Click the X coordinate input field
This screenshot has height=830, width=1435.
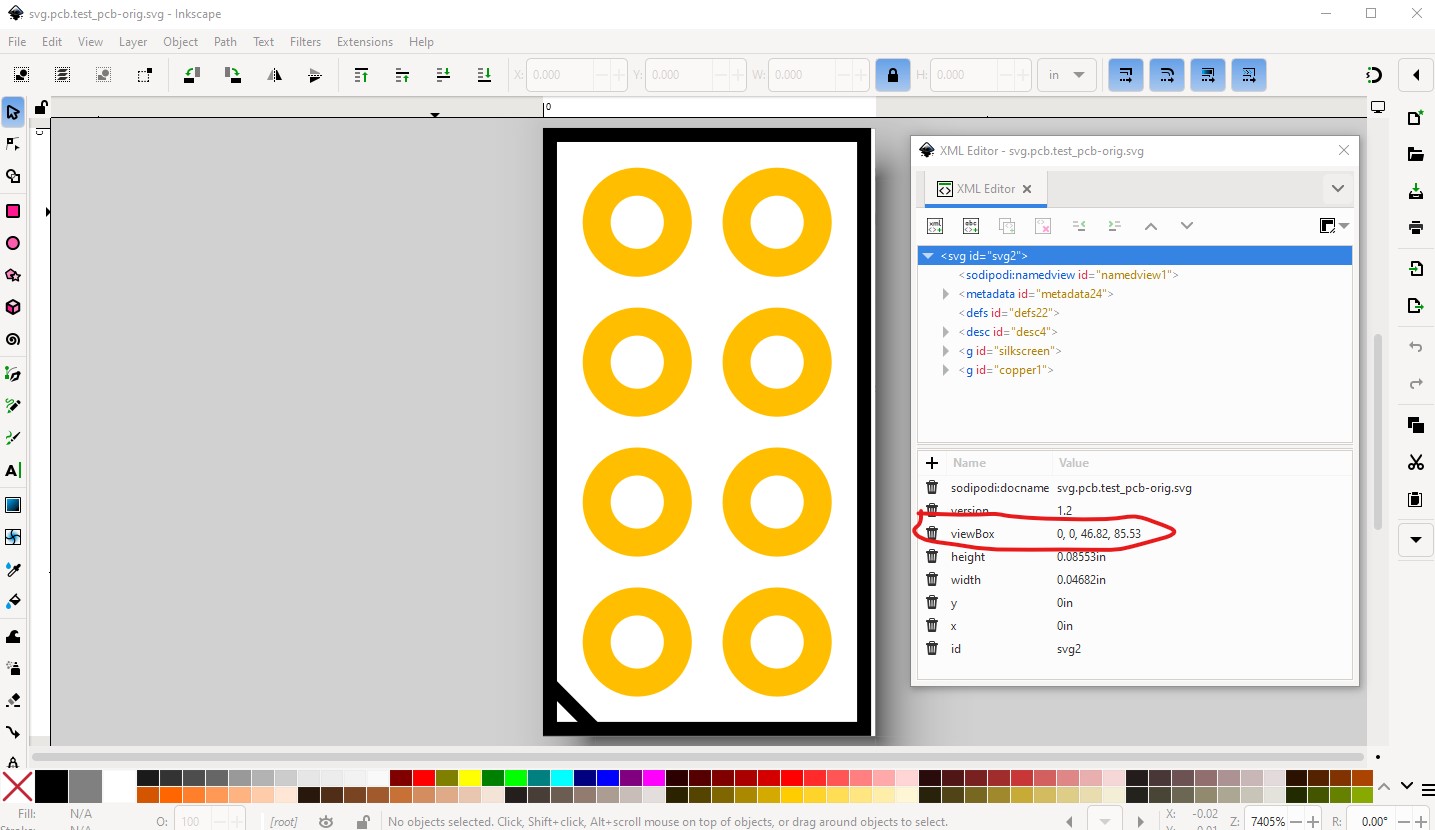(x=560, y=75)
